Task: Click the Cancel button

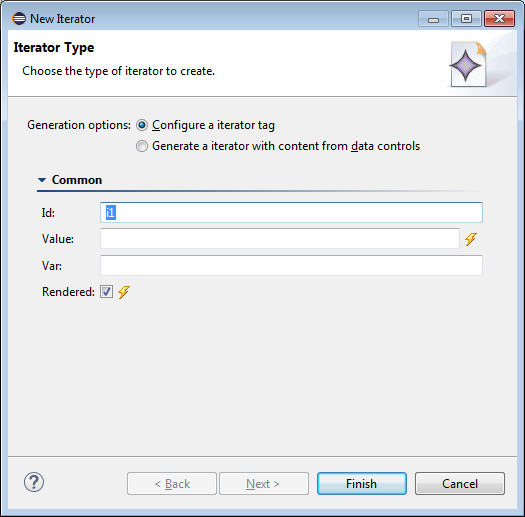Action: (460, 484)
